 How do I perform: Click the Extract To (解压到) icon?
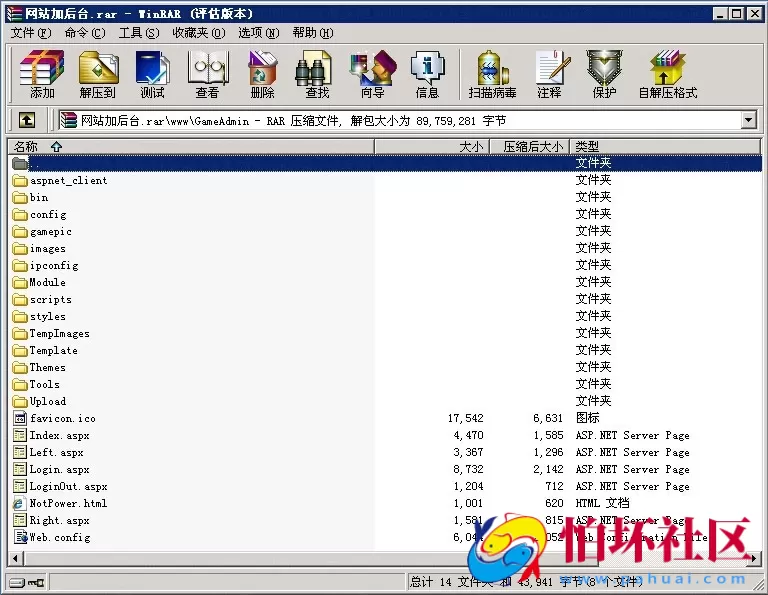click(x=98, y=73)
